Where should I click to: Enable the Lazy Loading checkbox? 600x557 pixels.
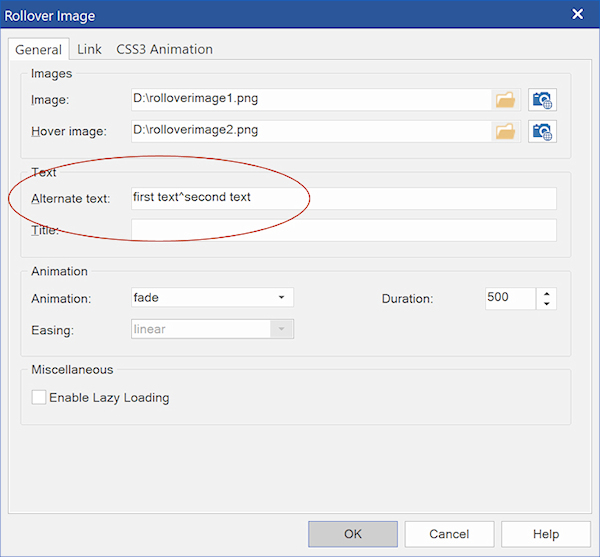[39, 398]
